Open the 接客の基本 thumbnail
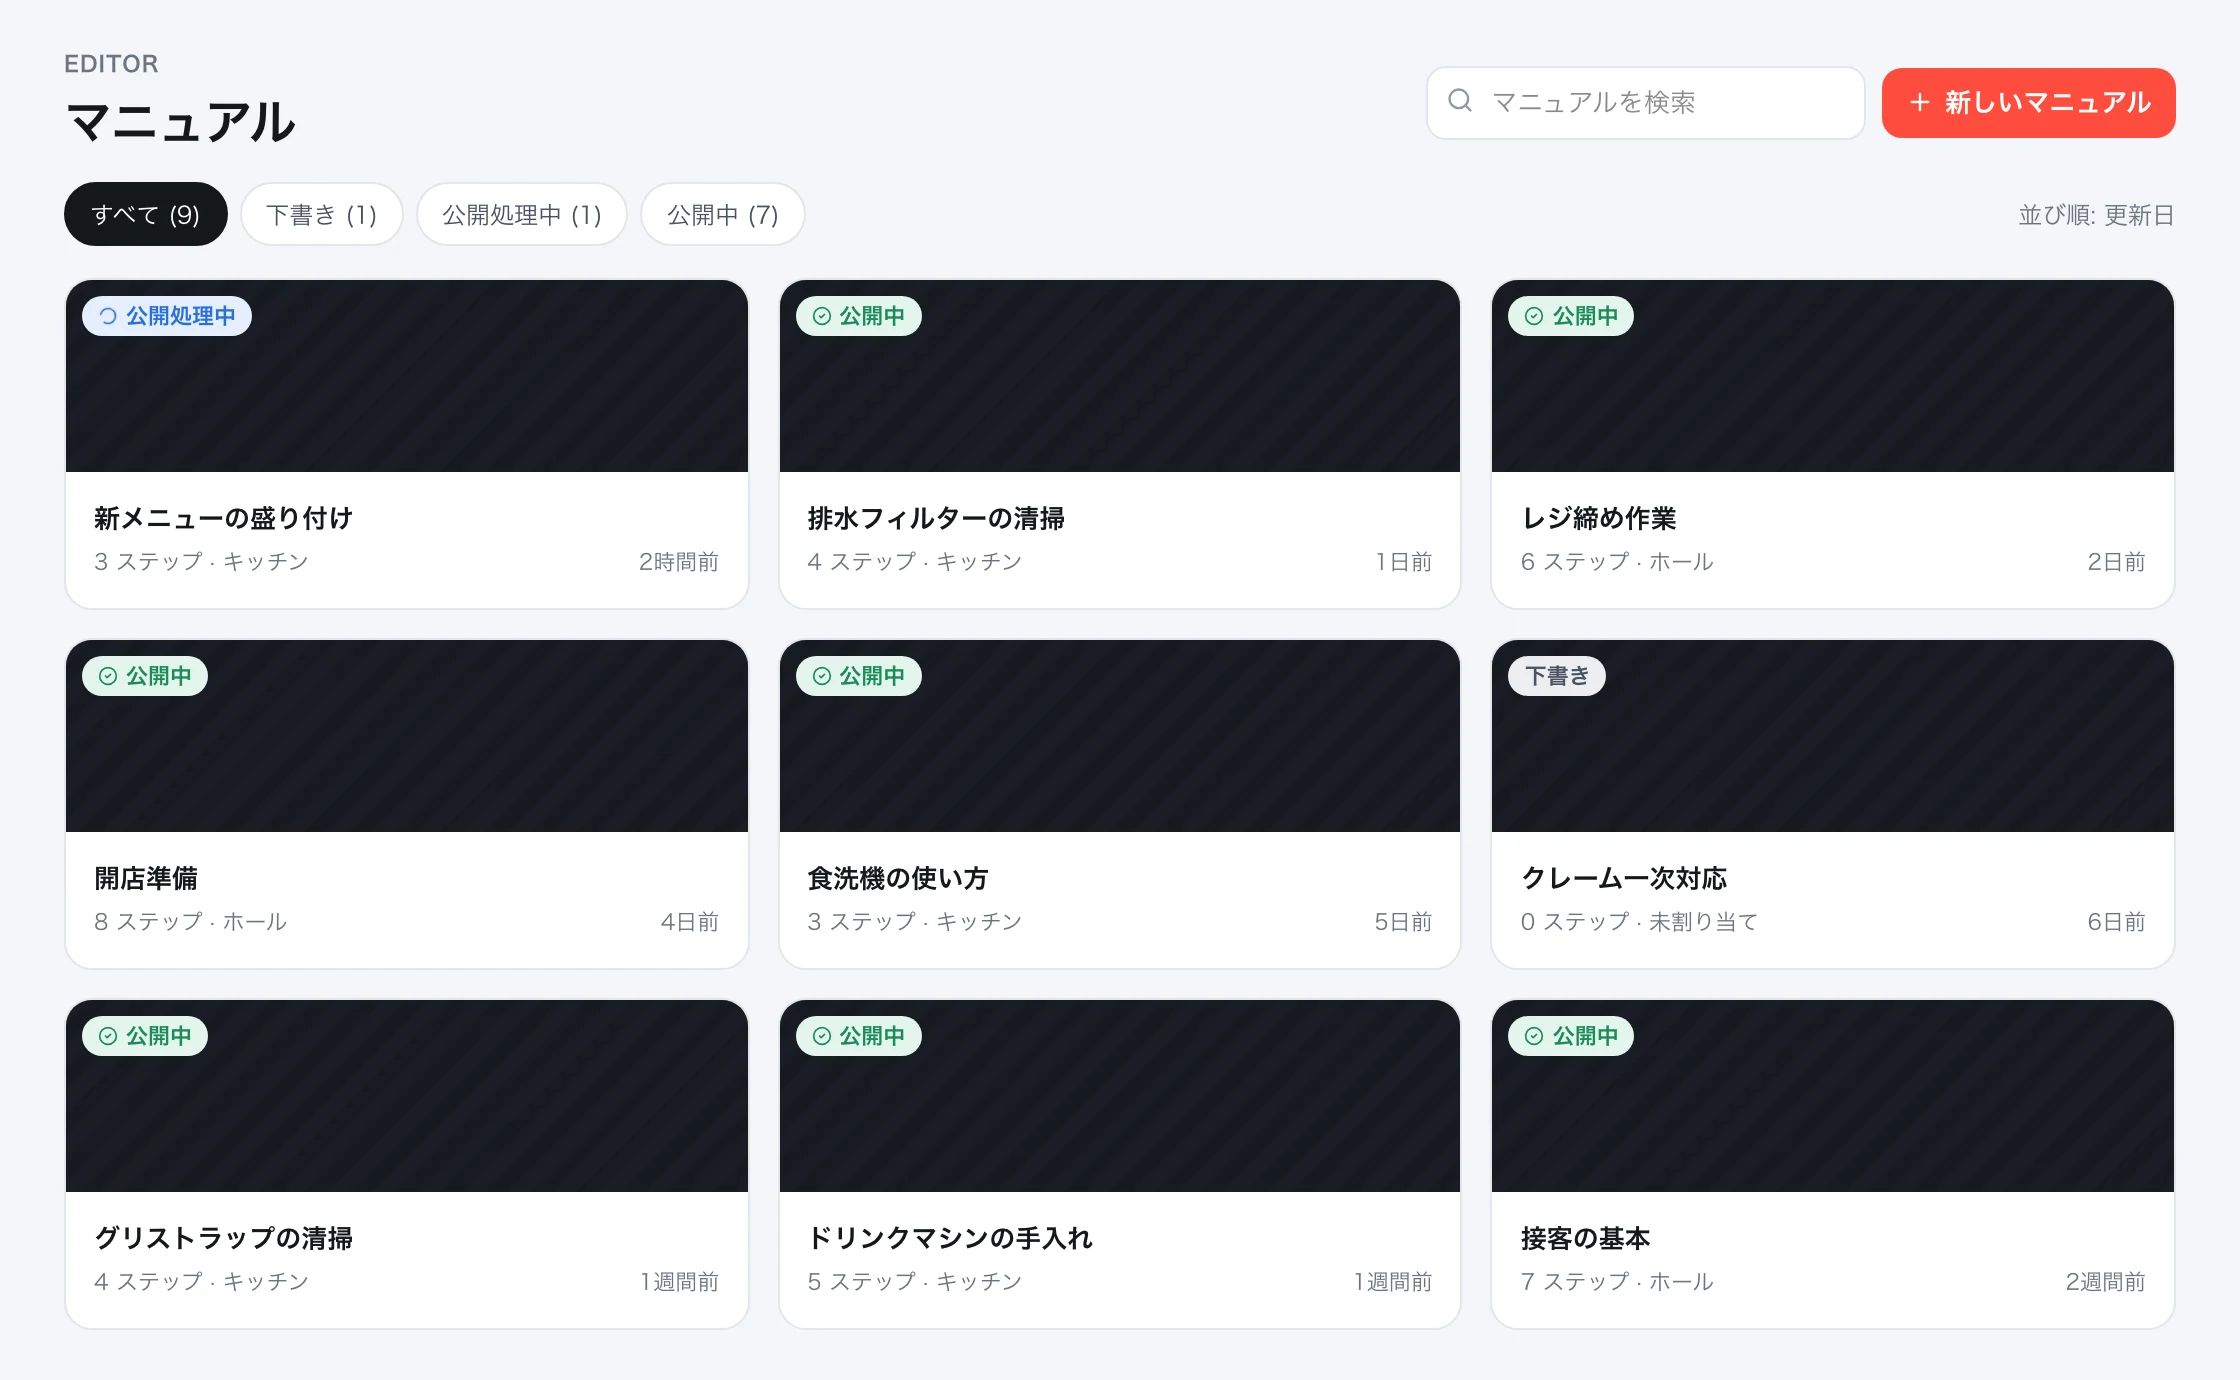Viewport: 2240px width, 1380px height. point(1833,1096)
